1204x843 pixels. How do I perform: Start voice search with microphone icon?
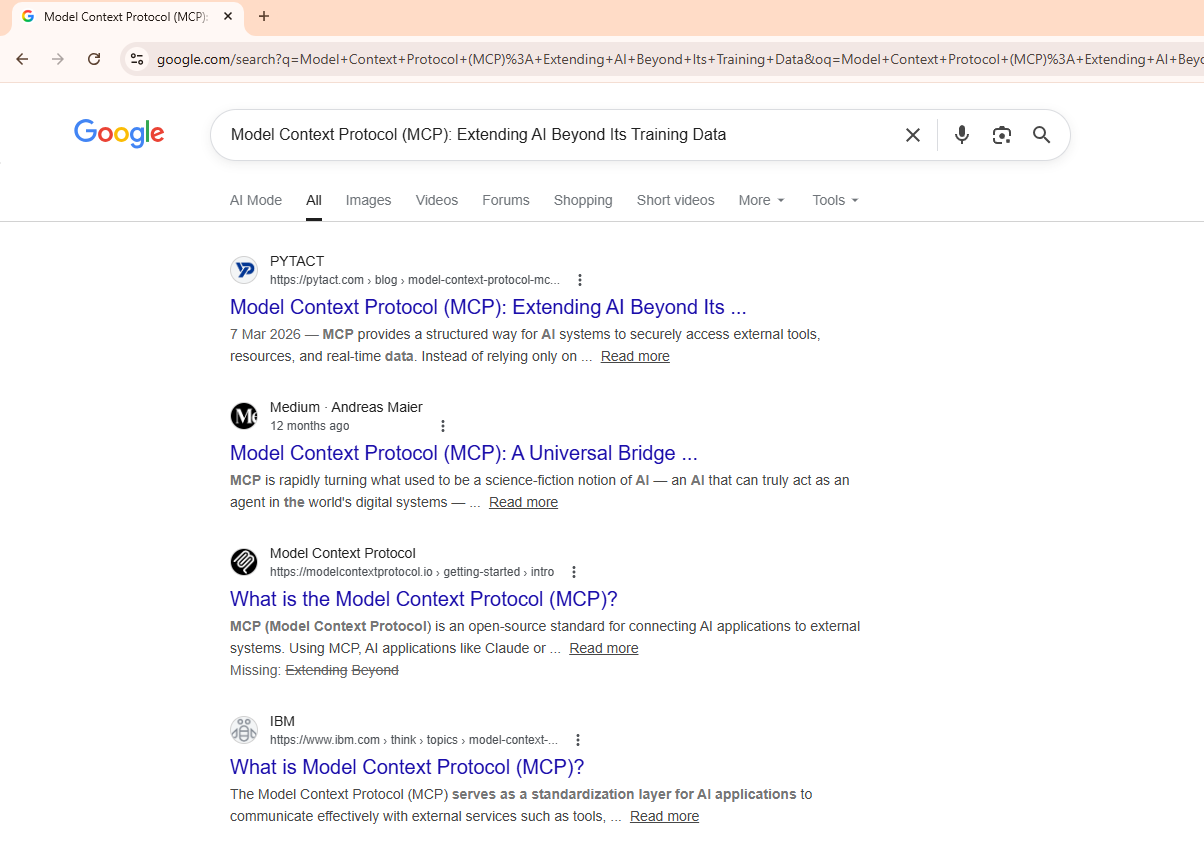click(x=961, y=135)
